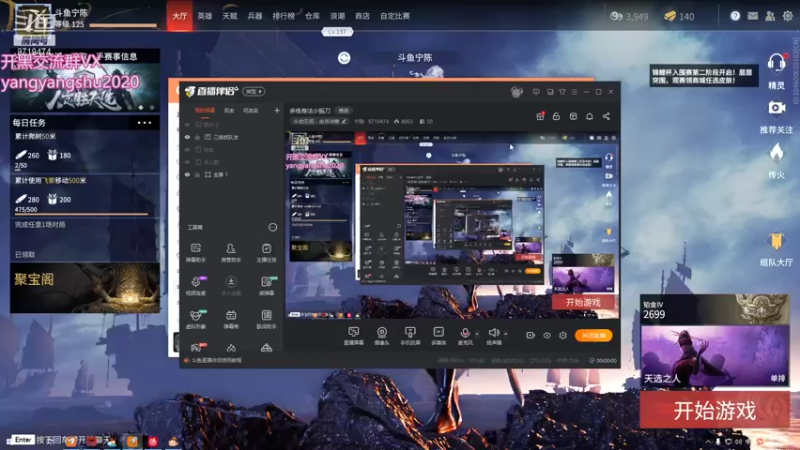Open the 歌词助手 tool
Viewport: 800px width, 450px height.
coord(266,319)
